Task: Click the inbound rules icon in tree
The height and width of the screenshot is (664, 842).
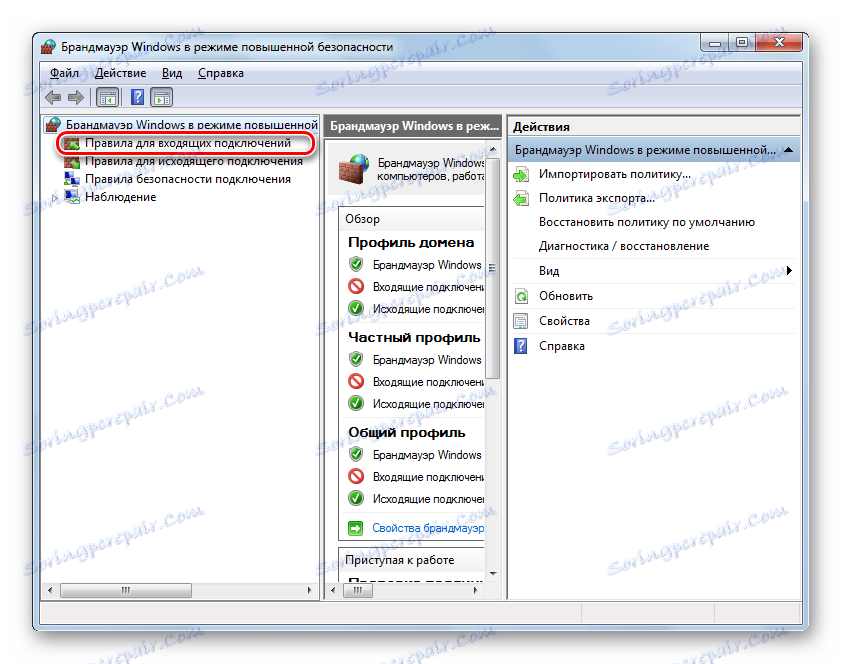Action: click(x=71, y=143)
